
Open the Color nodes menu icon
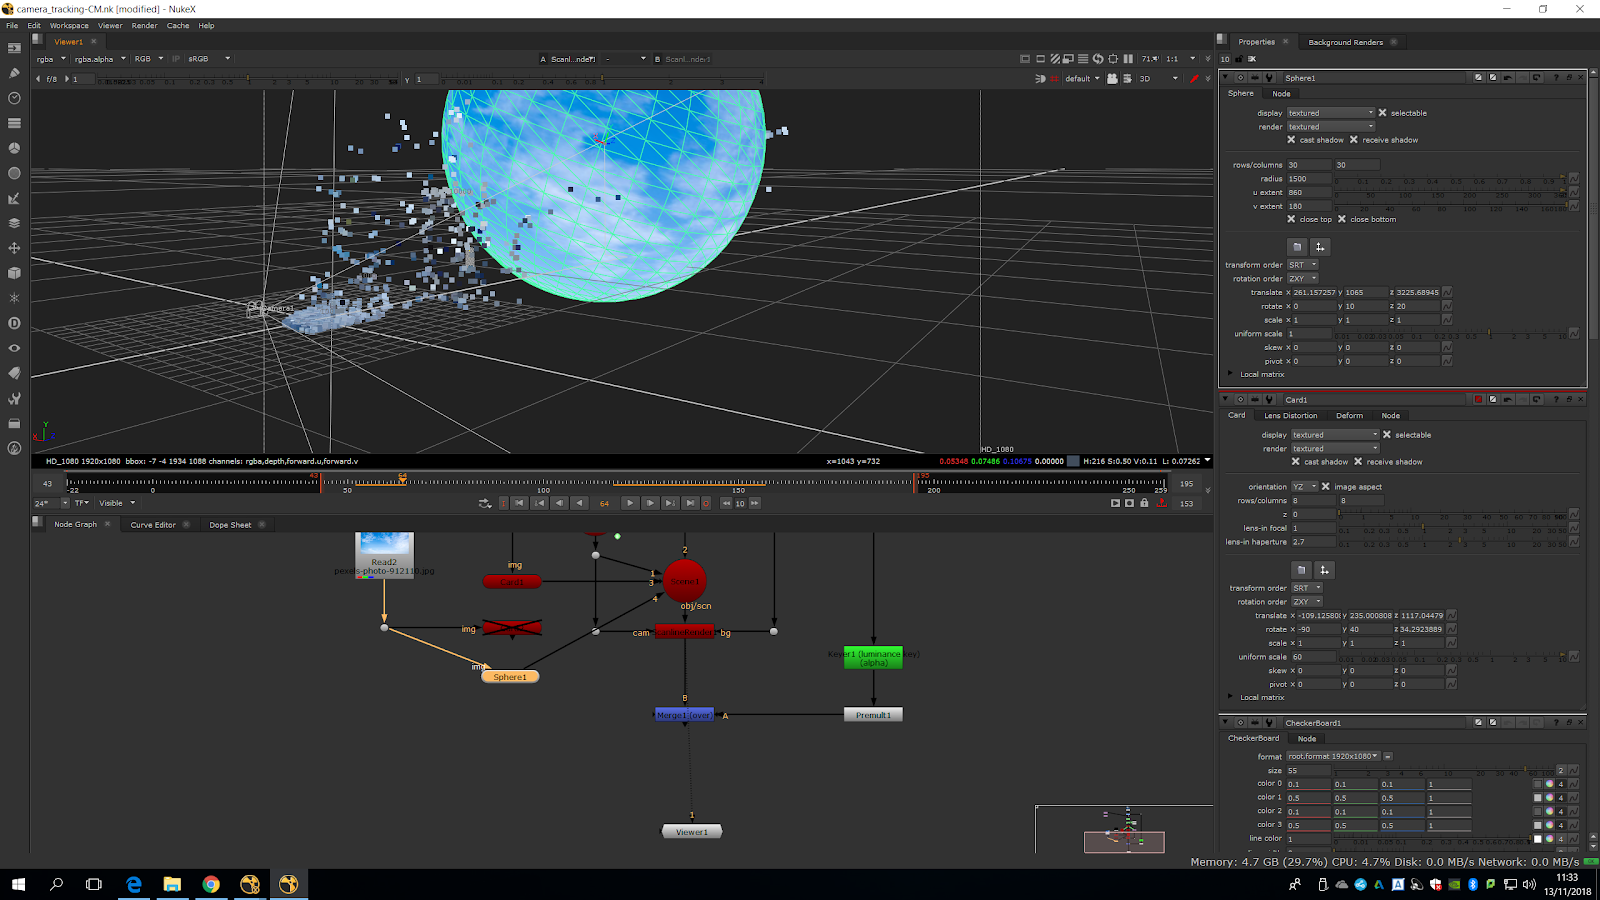(x=14, y=148)
